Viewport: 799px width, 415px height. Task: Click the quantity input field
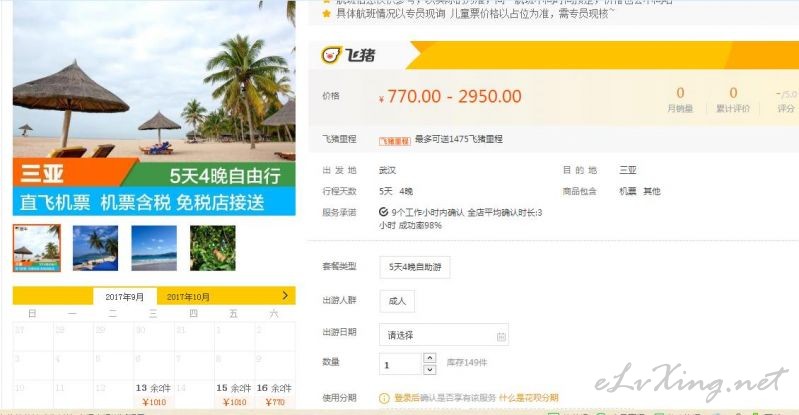401,364
